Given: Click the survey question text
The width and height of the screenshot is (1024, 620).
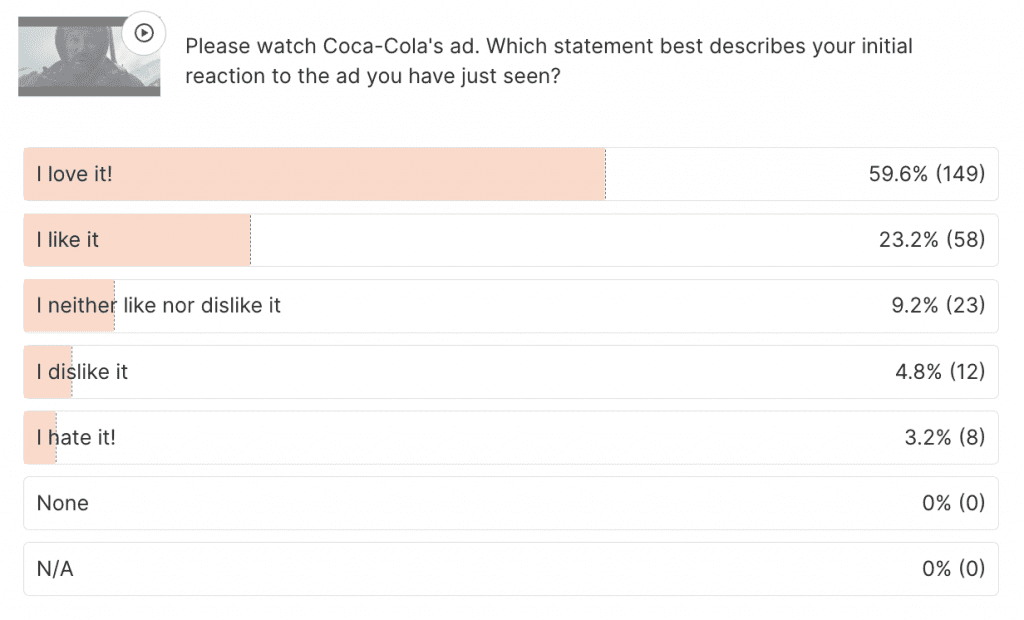Looking at the screenshot, I should click(548, 61).
